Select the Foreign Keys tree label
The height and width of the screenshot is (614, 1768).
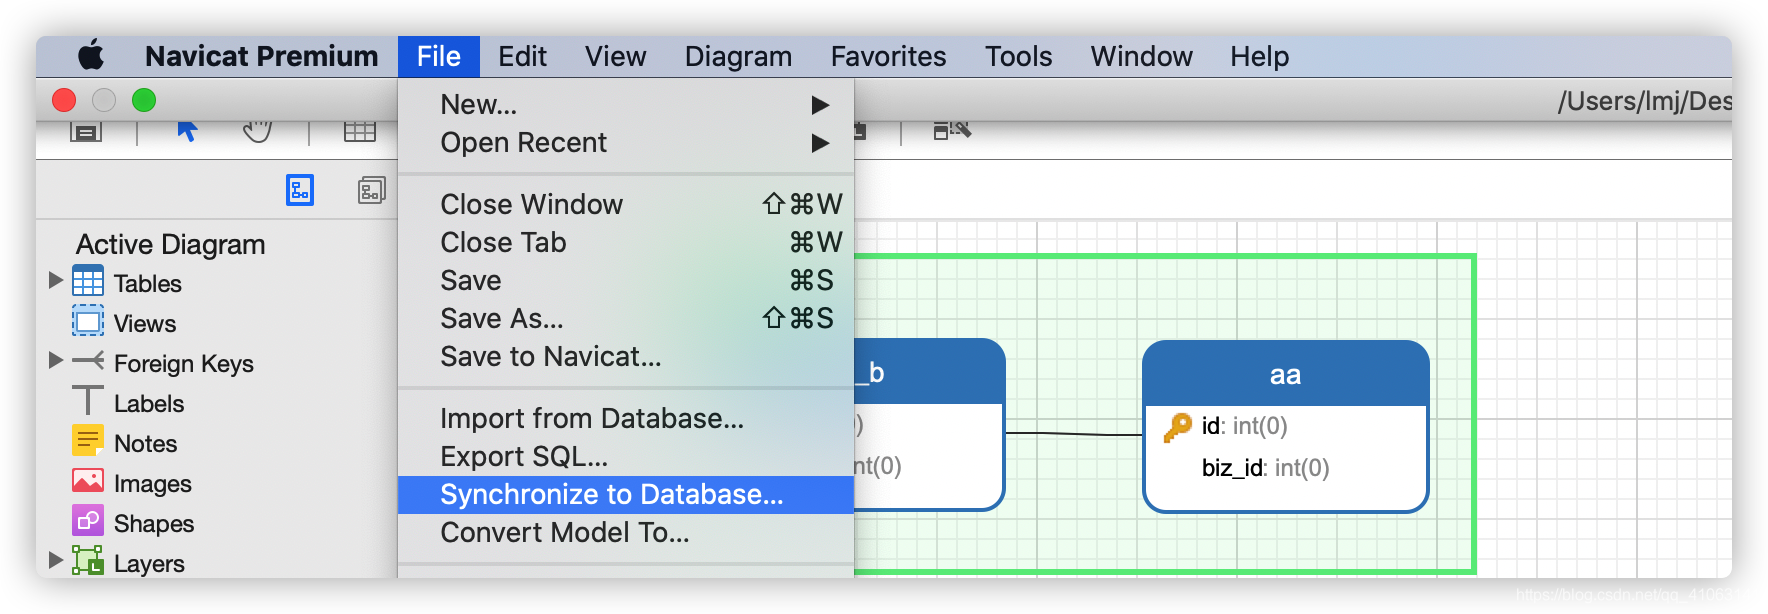pos(184,364)
